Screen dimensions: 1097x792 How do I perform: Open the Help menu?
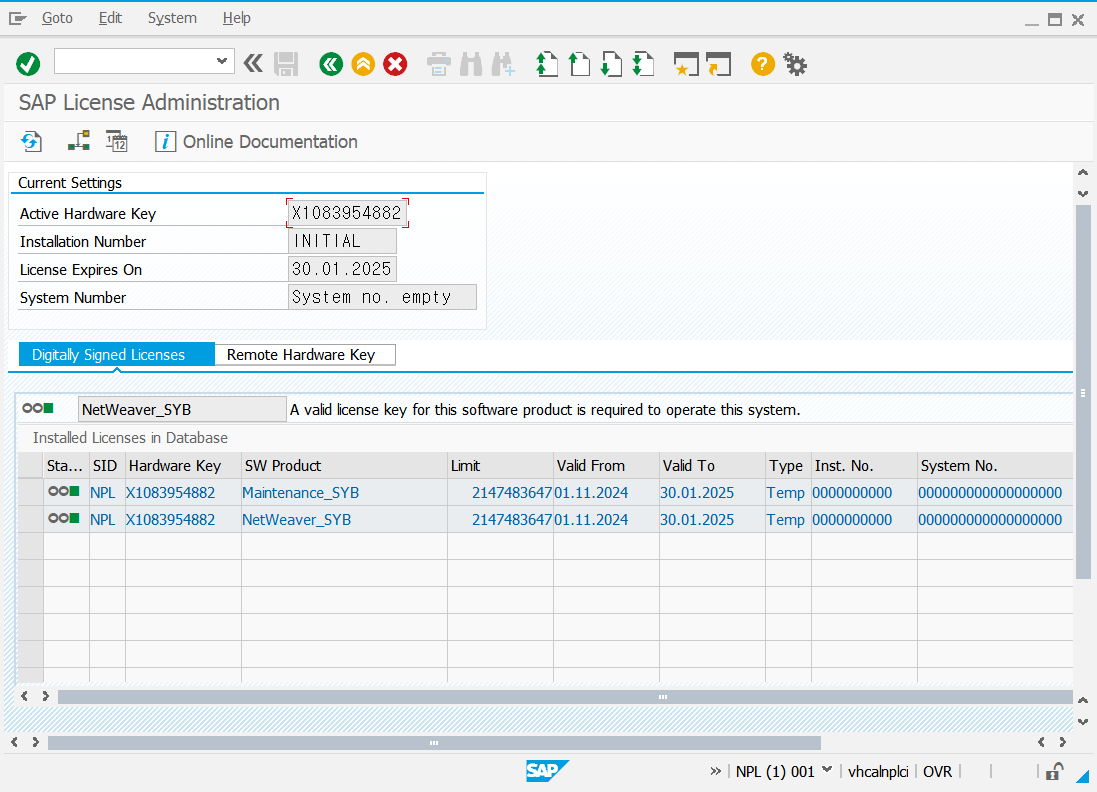click(236, 18)
